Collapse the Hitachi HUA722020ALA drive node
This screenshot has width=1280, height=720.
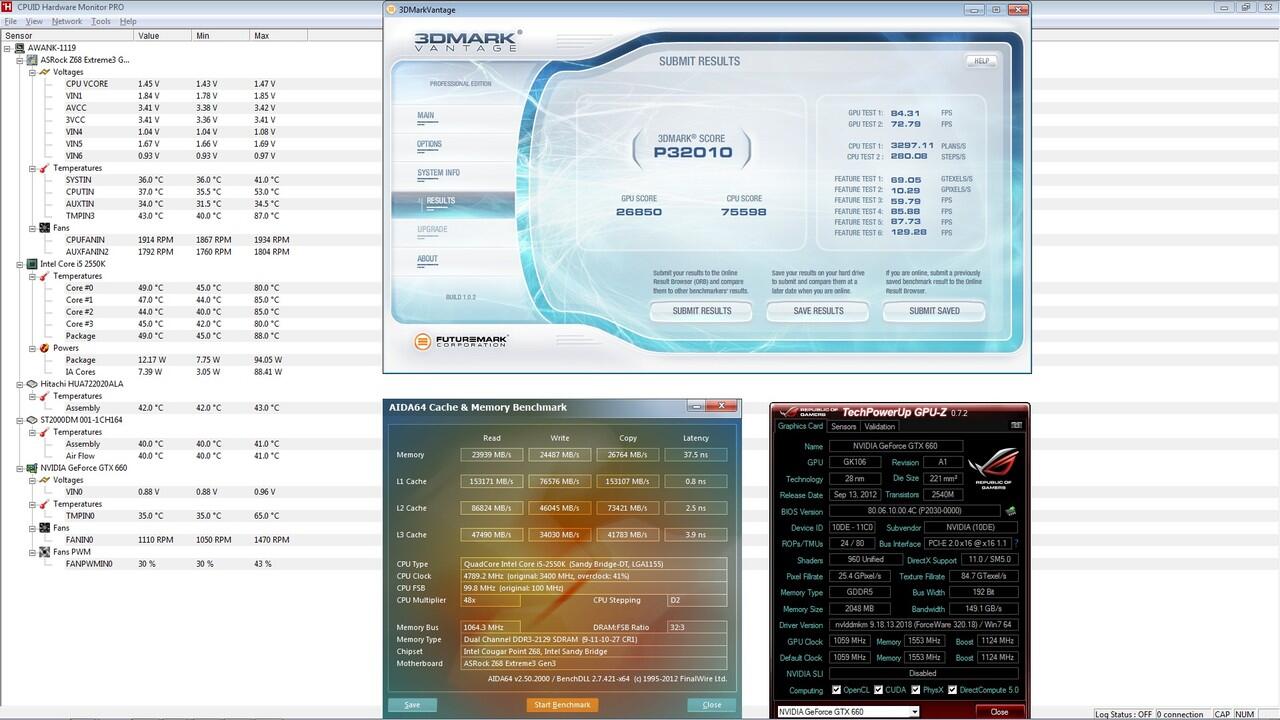coord(20,384)
